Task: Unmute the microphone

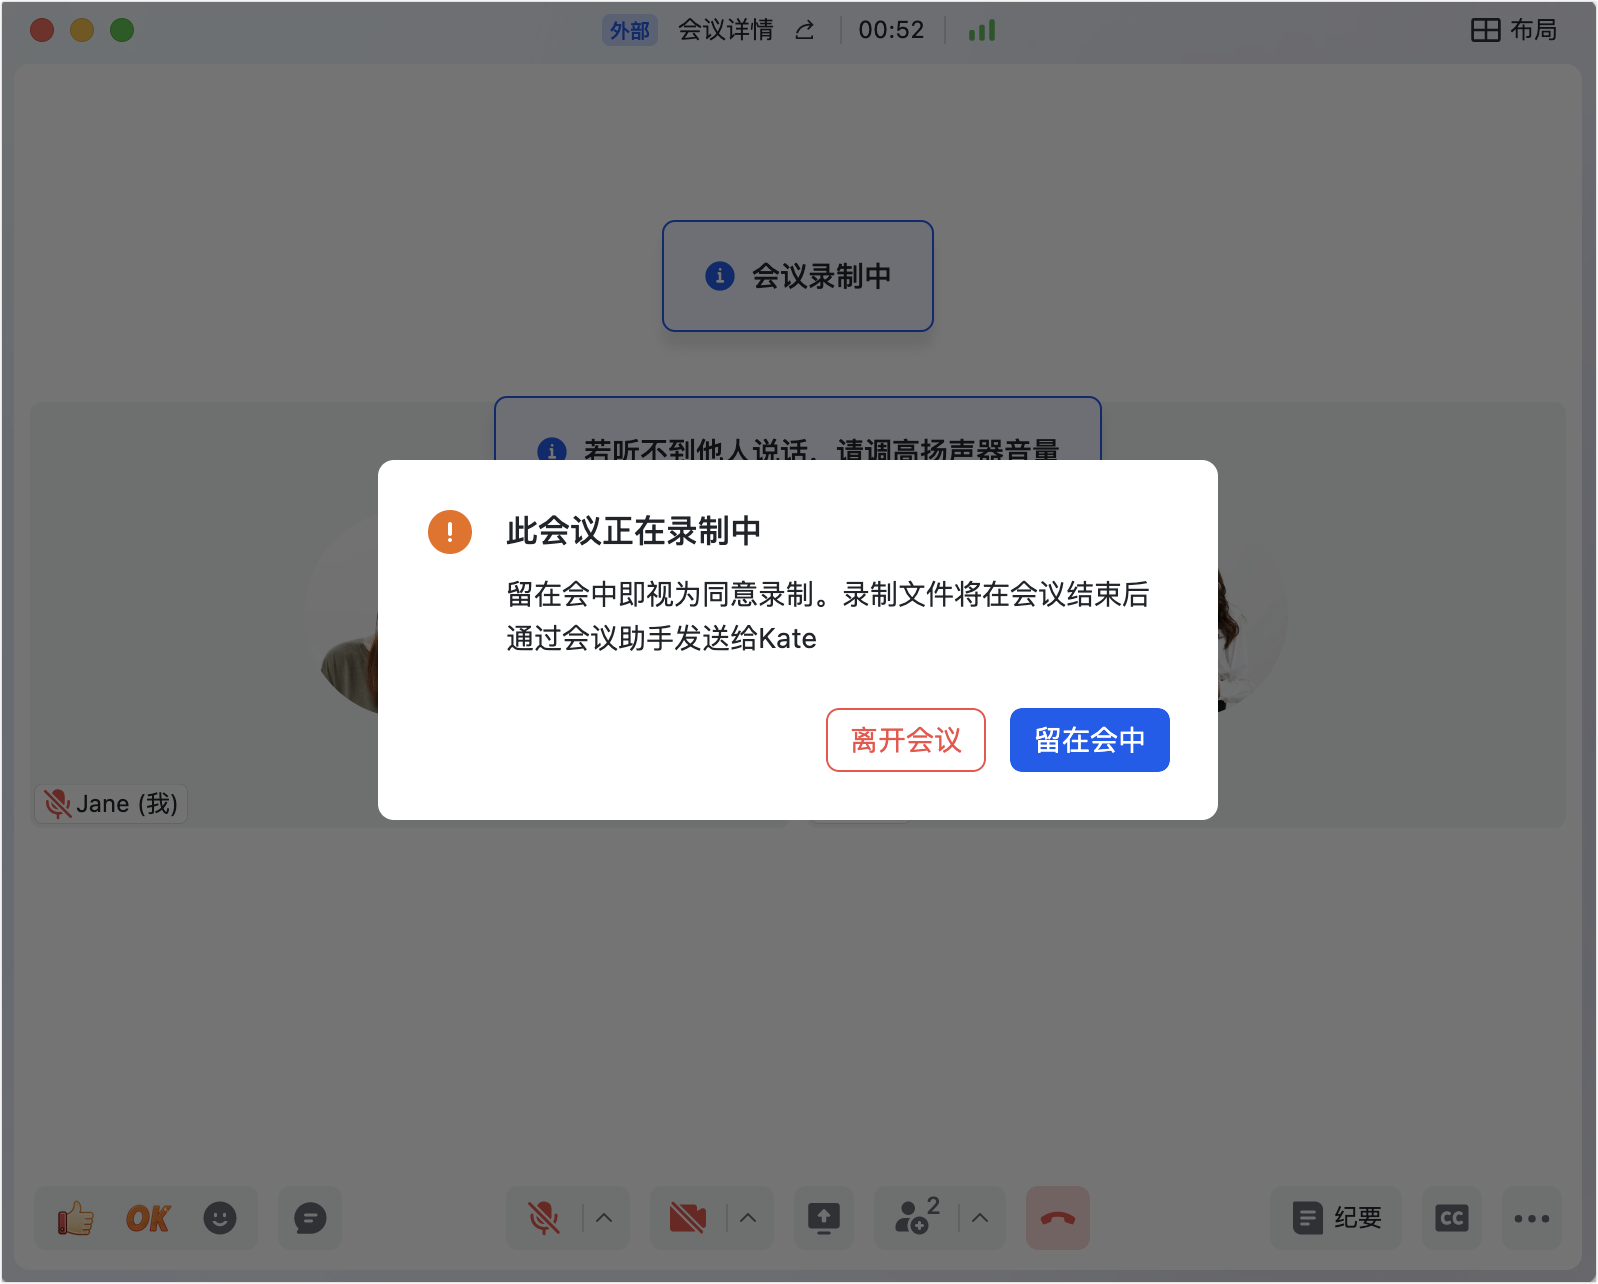Action: pos(544,1218)
